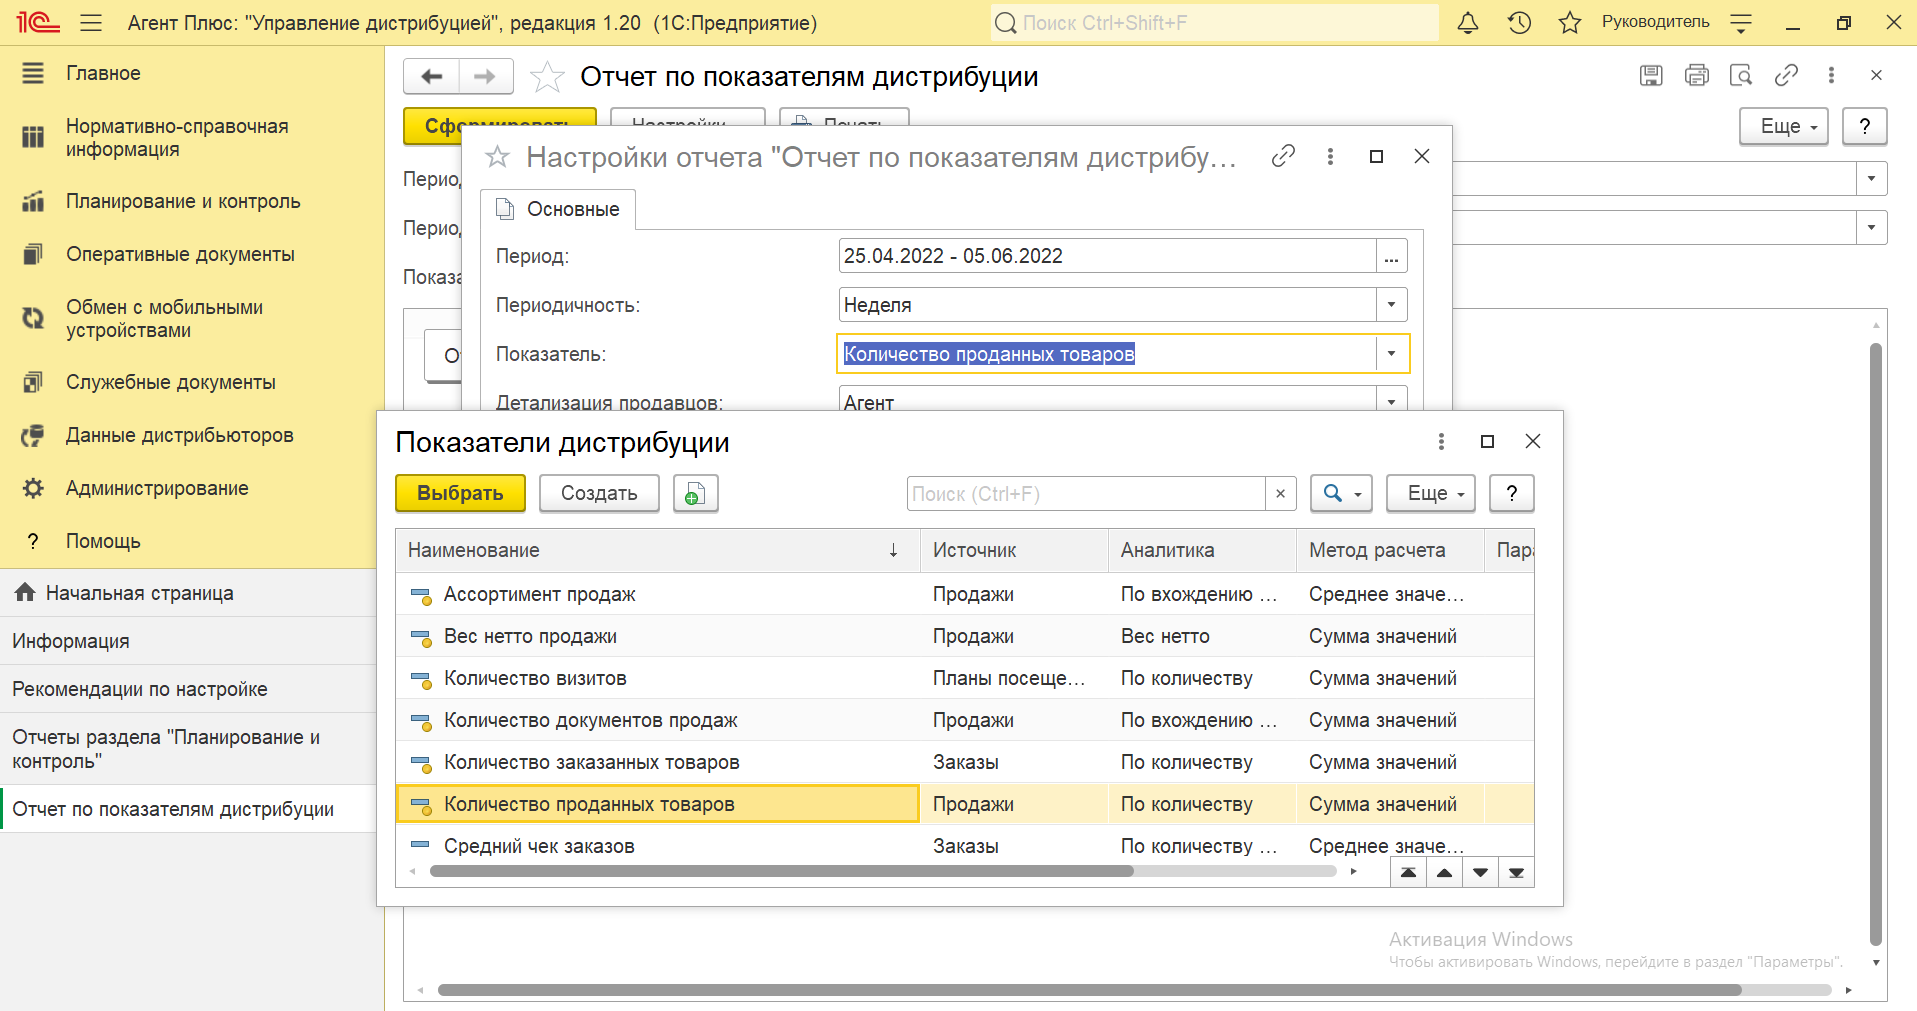Open Рекомендации по настройке page
1917x1011 pixels.
[188, 689]
